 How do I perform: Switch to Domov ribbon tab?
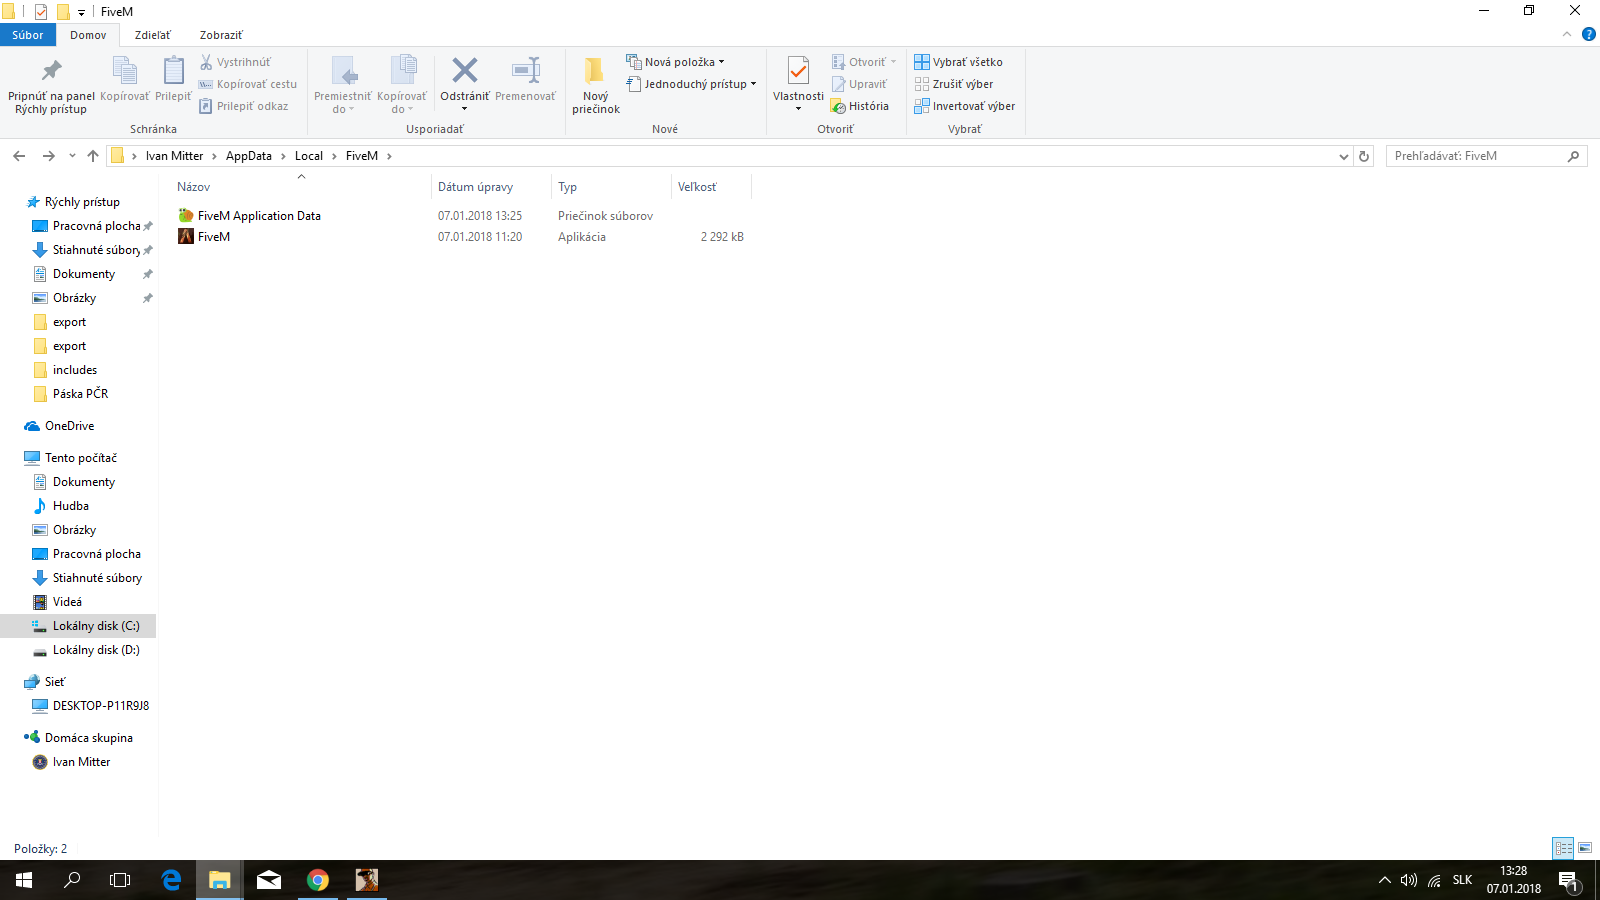88,35
